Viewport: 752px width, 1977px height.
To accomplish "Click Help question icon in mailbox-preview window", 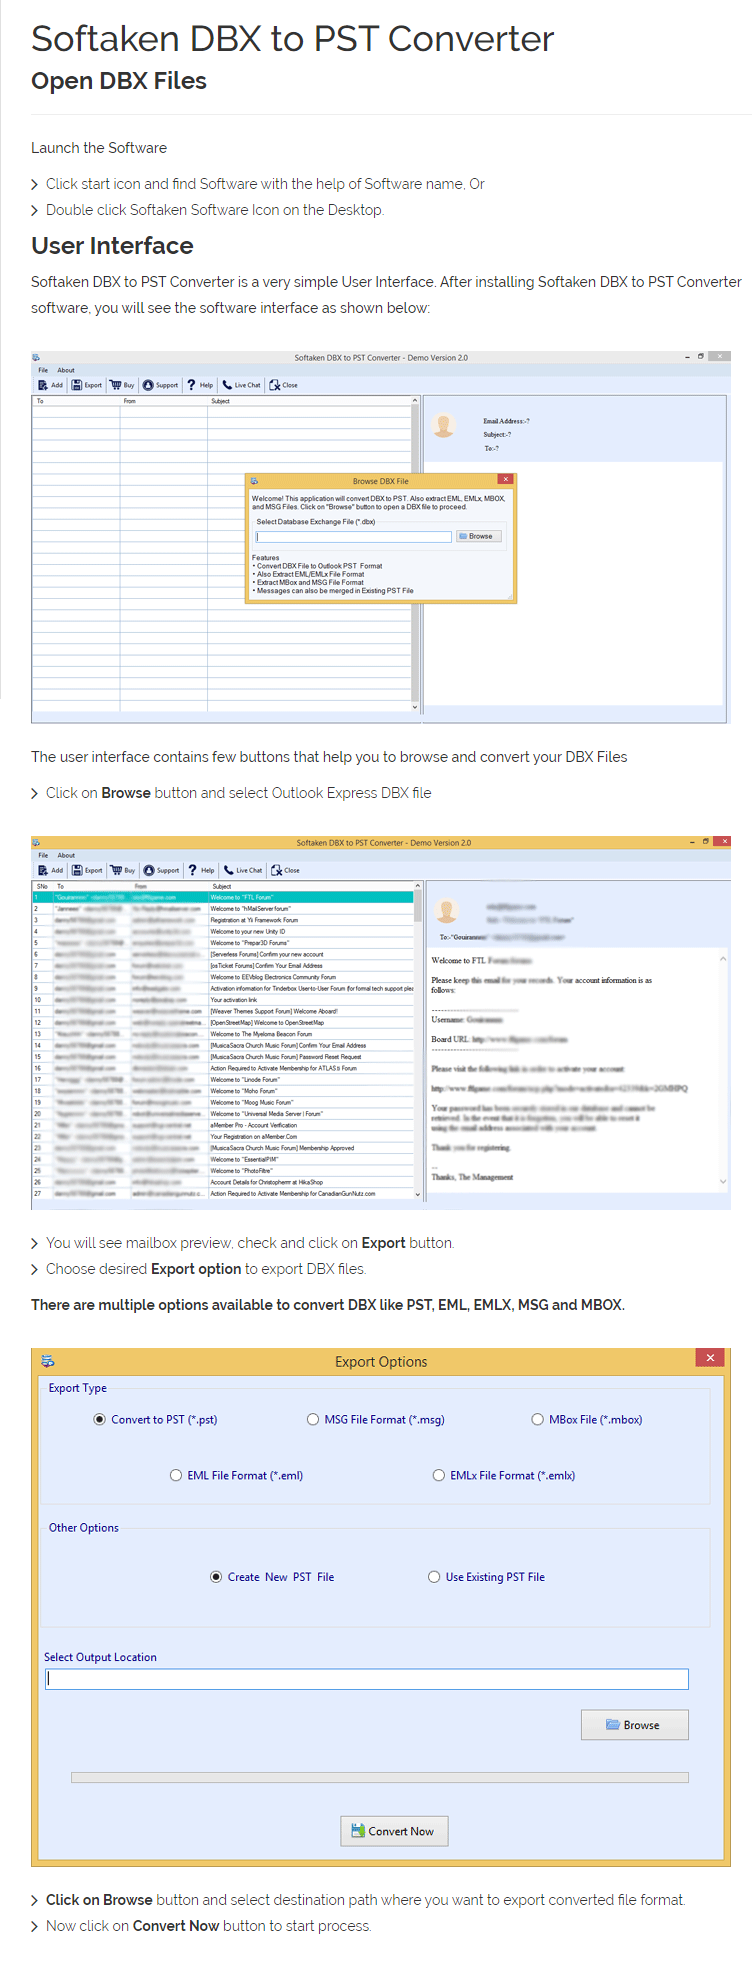I will tap(192, 870).
